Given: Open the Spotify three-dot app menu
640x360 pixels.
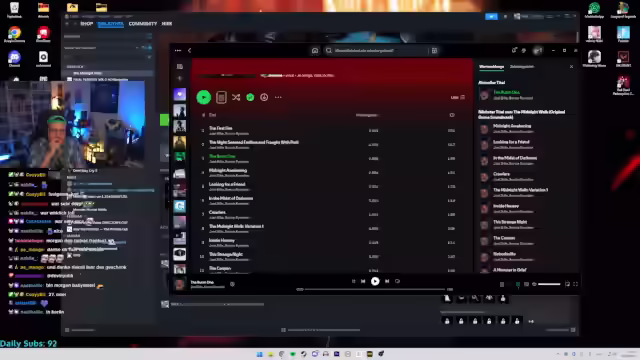Looking at the screenshot, I should (178, 51).
